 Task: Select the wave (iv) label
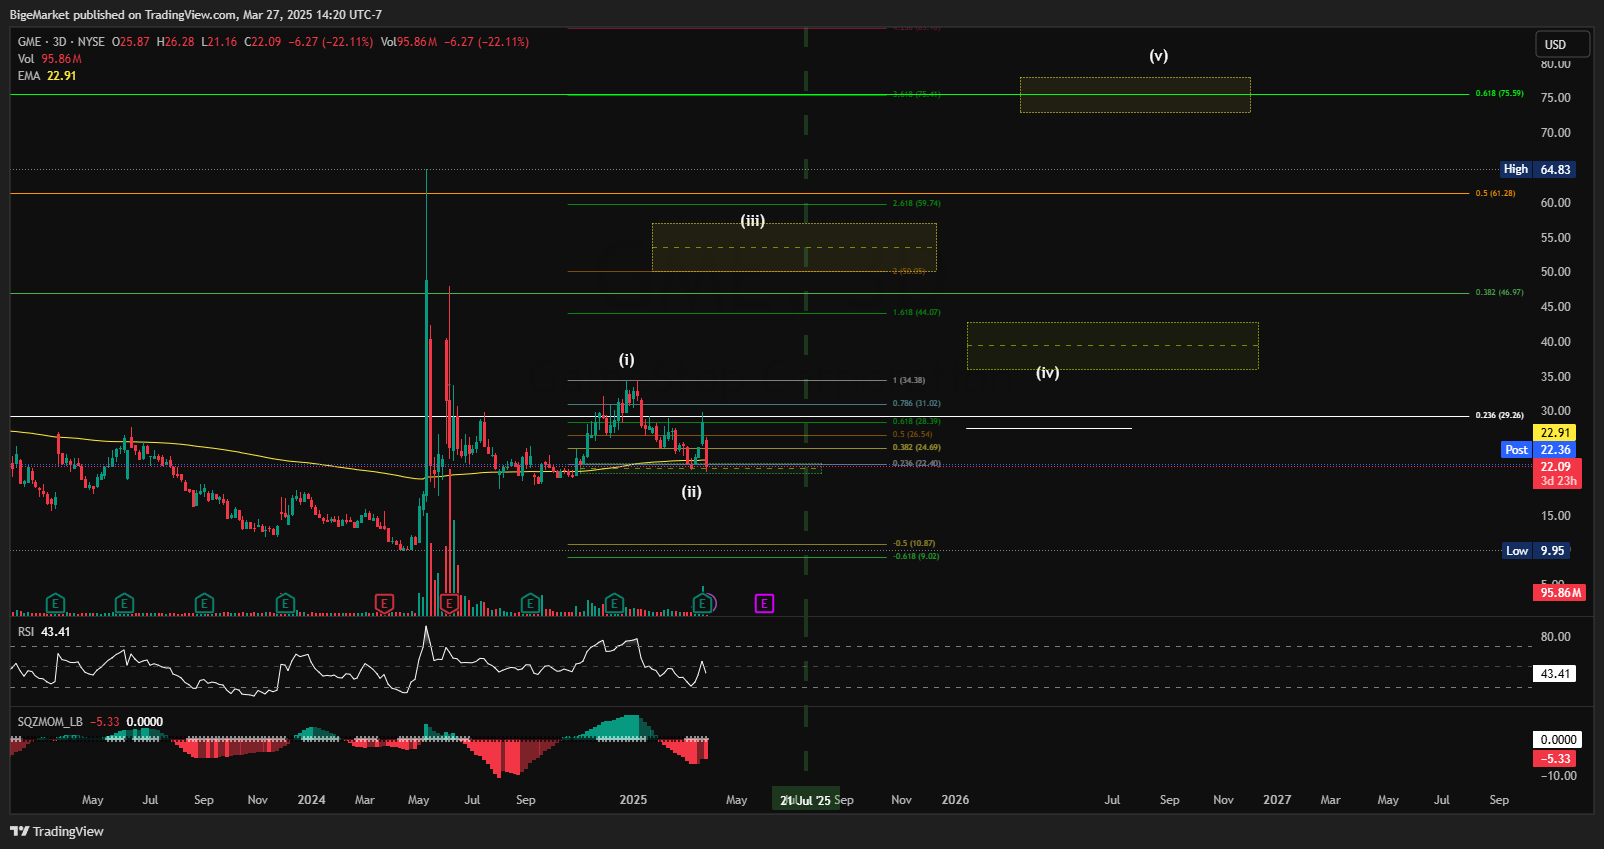point(1047,373)
